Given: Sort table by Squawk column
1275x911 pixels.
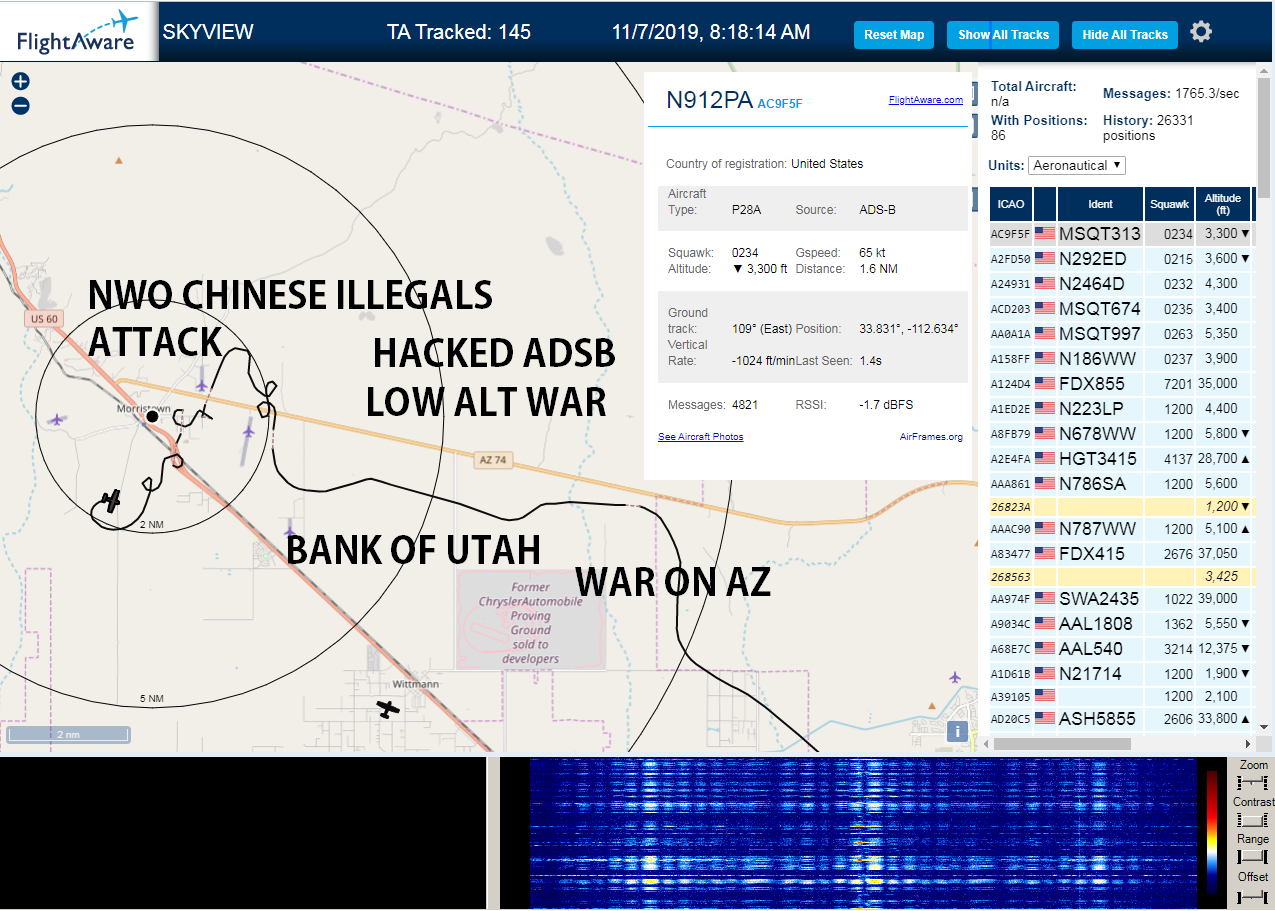Looking at the screenshot, I should pos(1170,204).
